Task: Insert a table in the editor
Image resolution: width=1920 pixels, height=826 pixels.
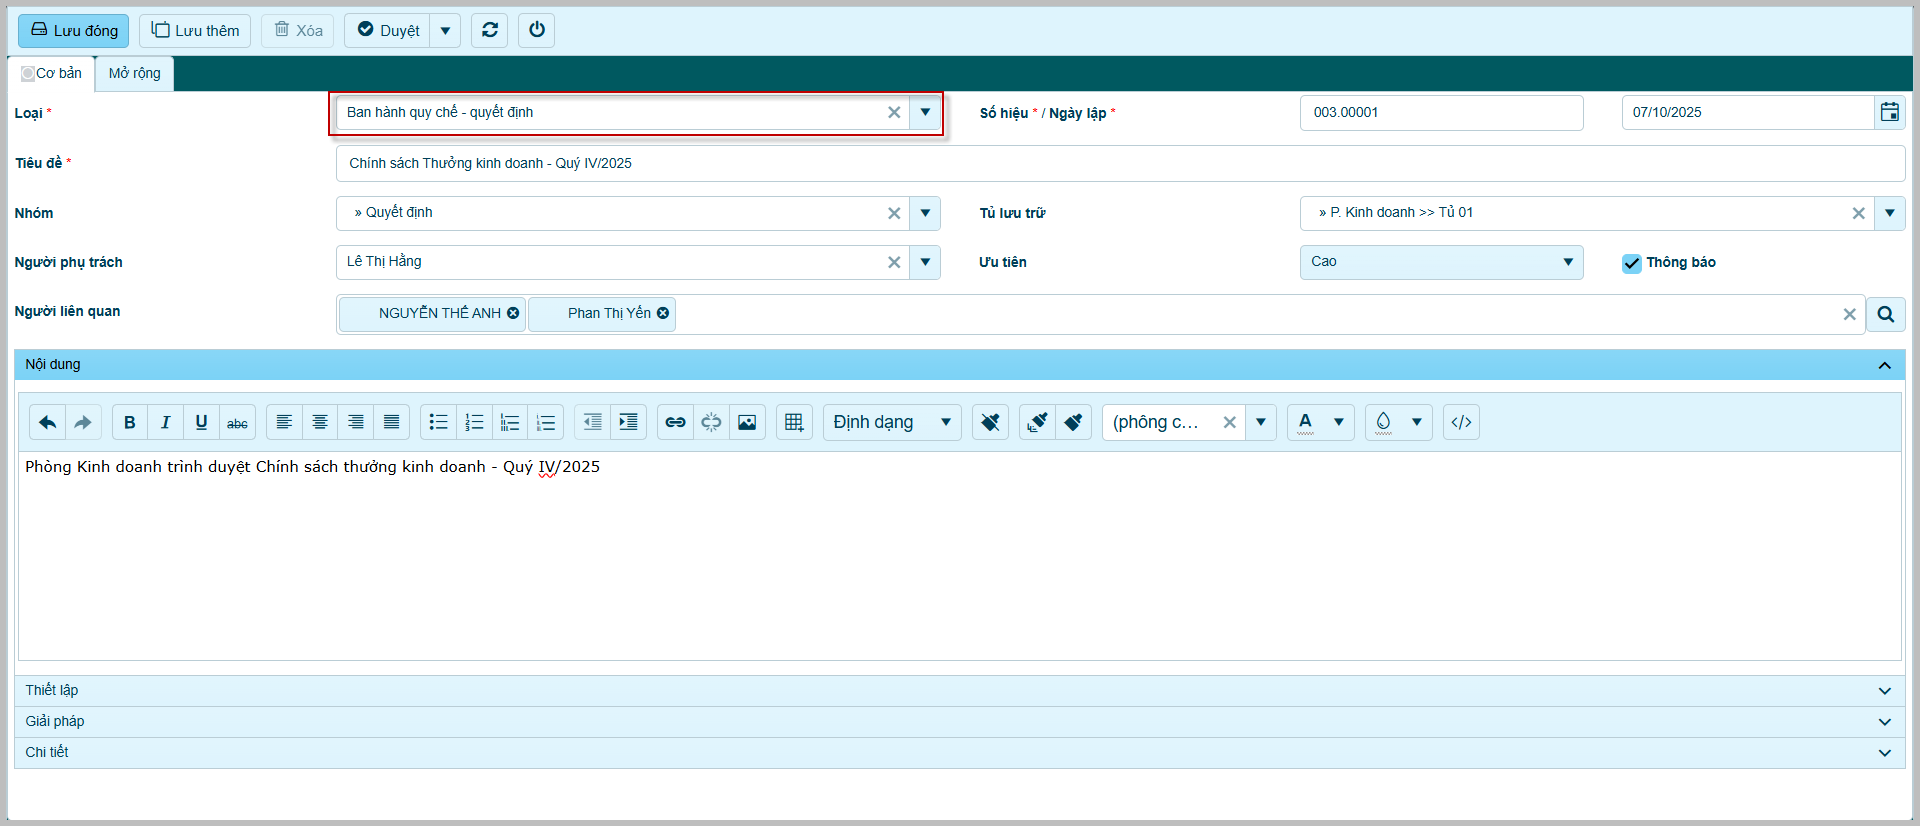Action: [794, 422]
